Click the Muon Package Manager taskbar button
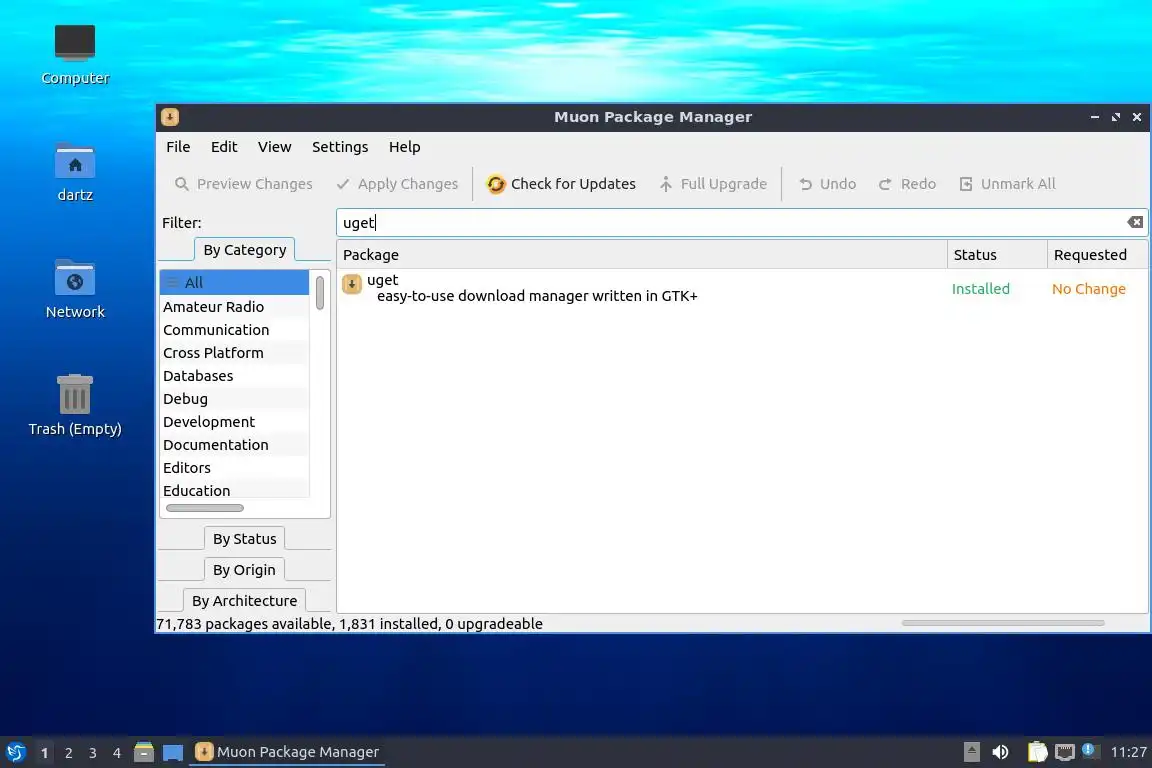The image size is (1152, 768). point(287,752)
